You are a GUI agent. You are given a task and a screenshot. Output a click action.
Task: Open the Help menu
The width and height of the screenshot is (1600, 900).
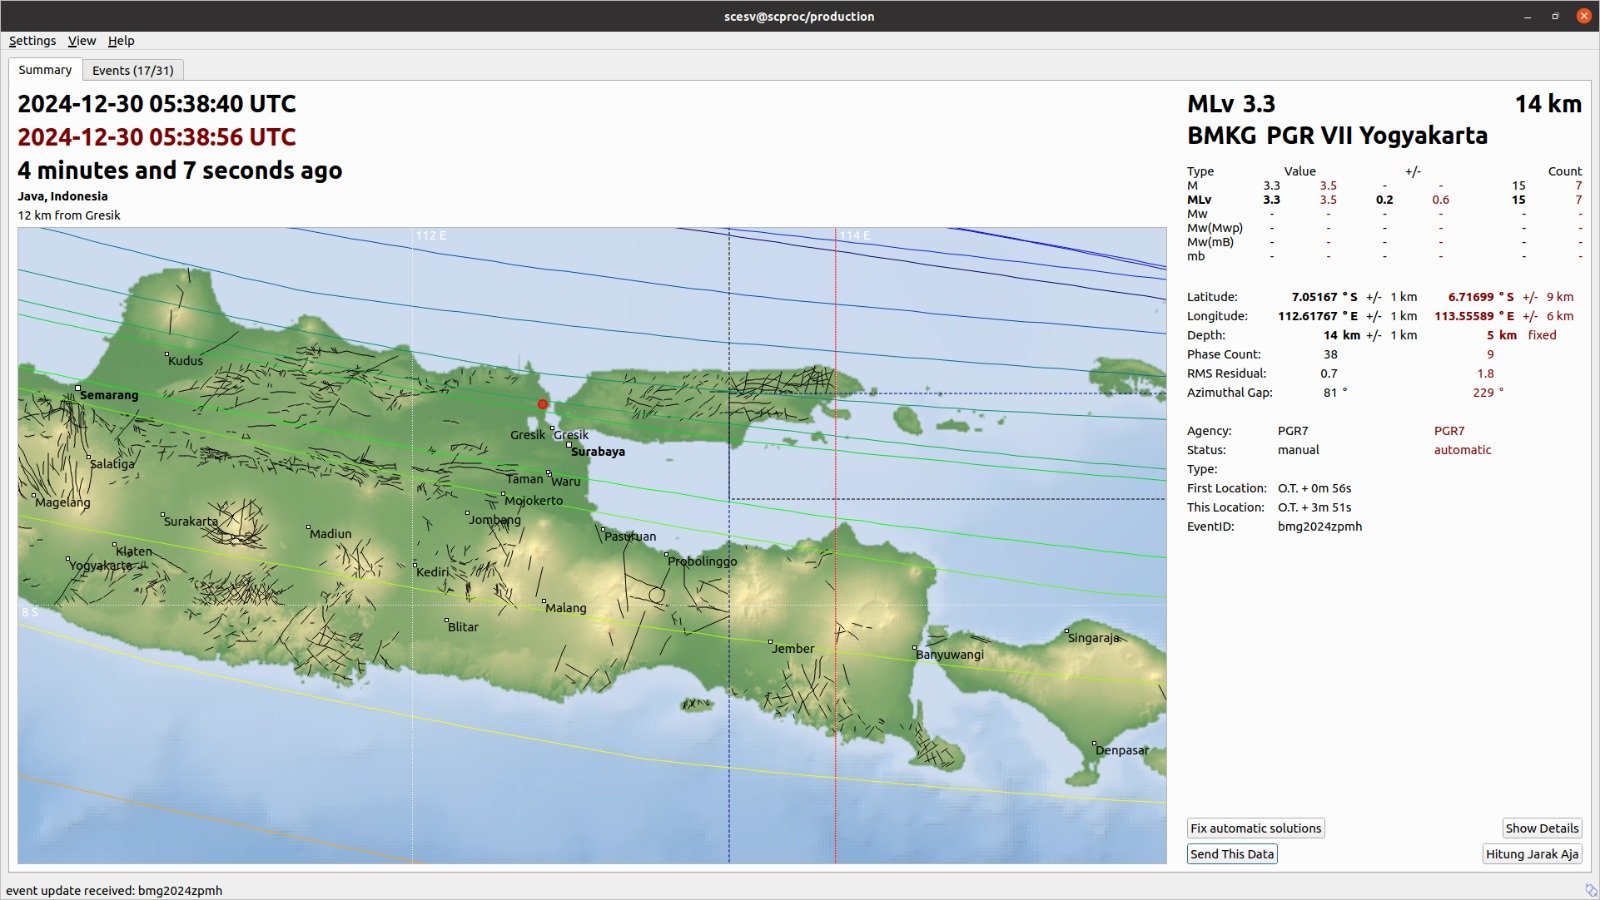(x=121, y=41)
